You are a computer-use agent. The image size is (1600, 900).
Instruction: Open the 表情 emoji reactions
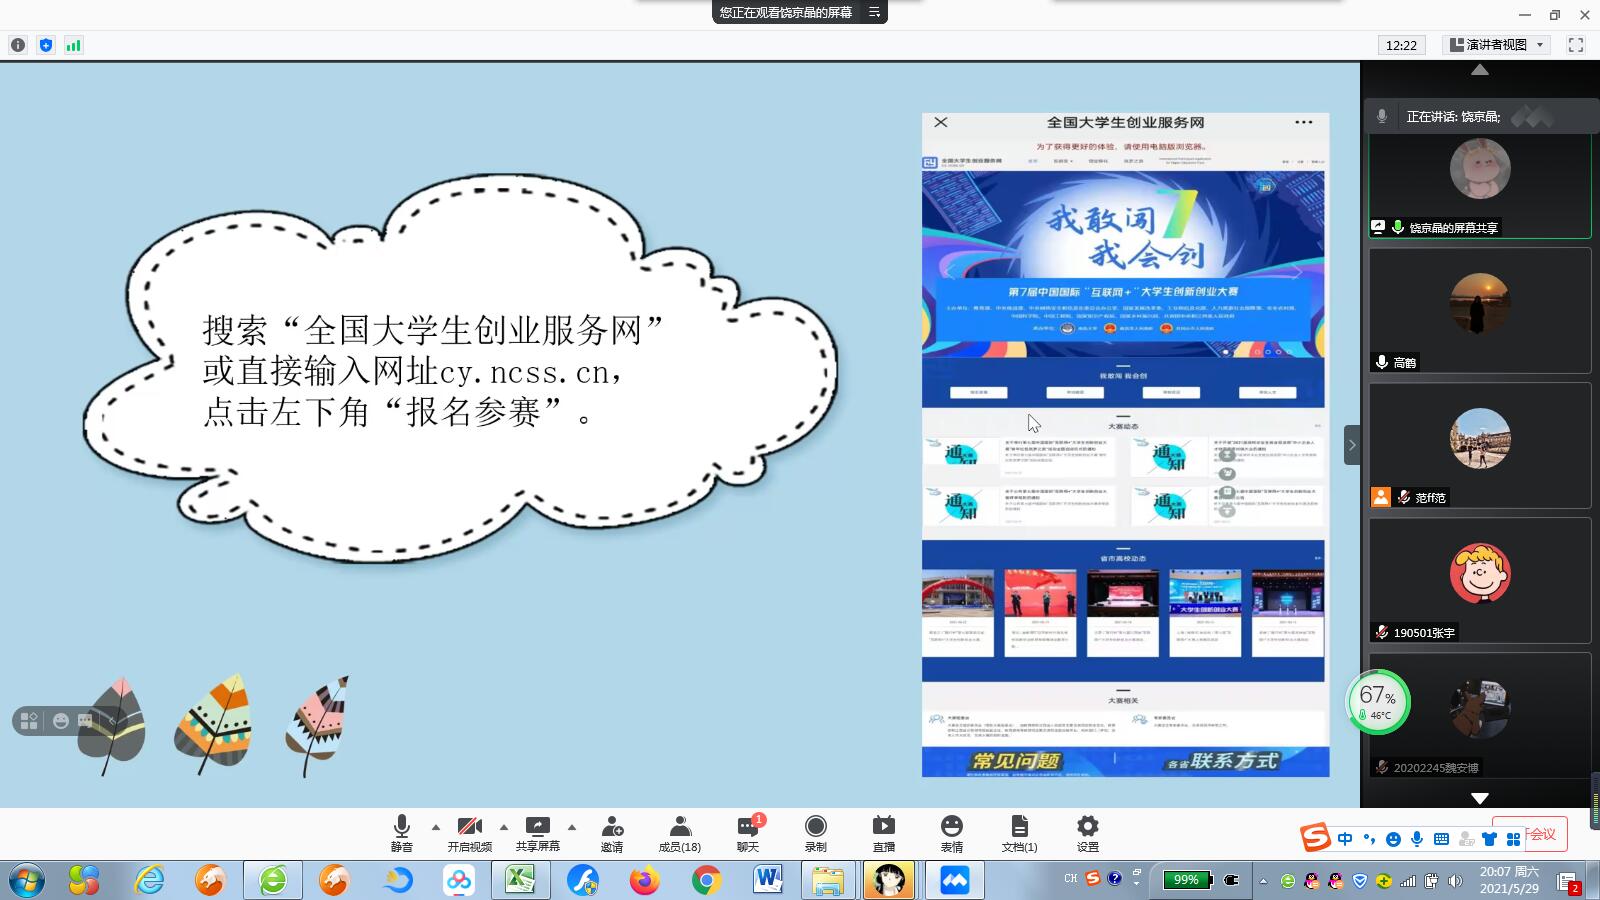(x=951, y=832)
